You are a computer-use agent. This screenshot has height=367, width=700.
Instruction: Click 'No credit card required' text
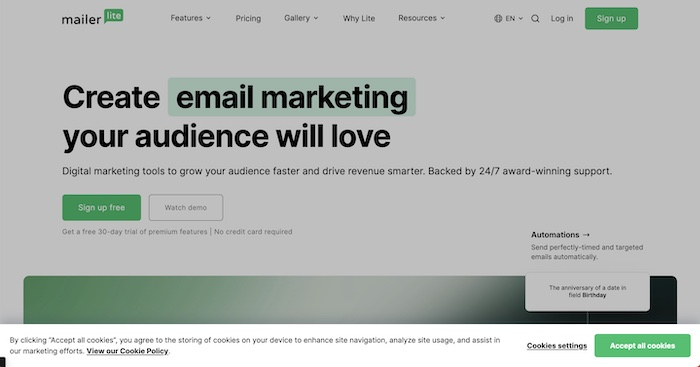[253, 232]
